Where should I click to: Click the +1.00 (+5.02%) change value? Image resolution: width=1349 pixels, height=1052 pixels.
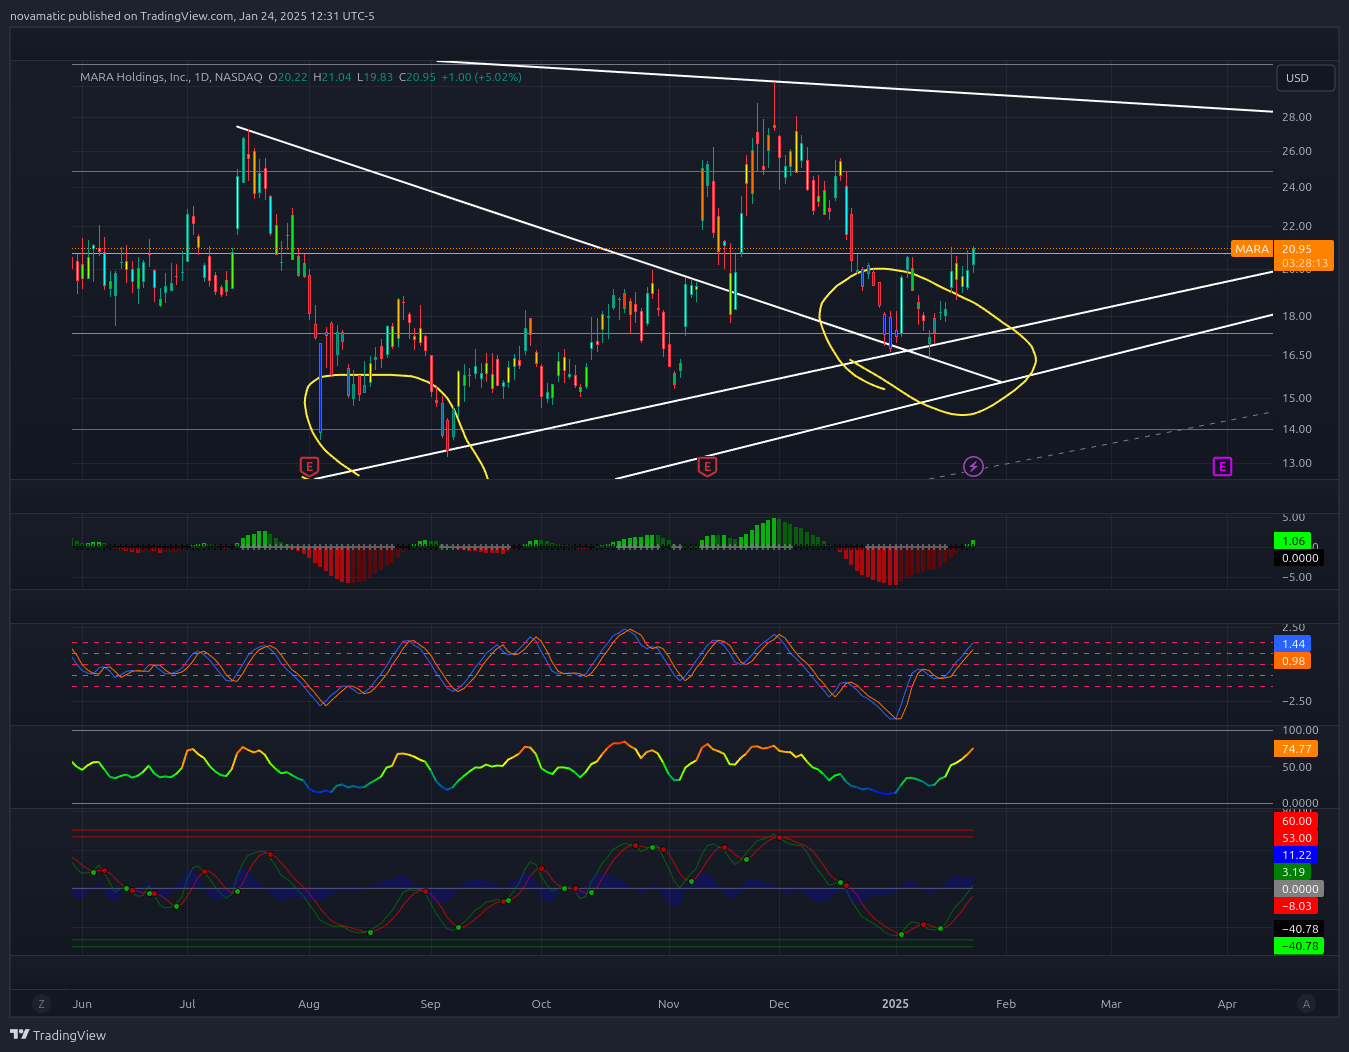pos(482,77)
